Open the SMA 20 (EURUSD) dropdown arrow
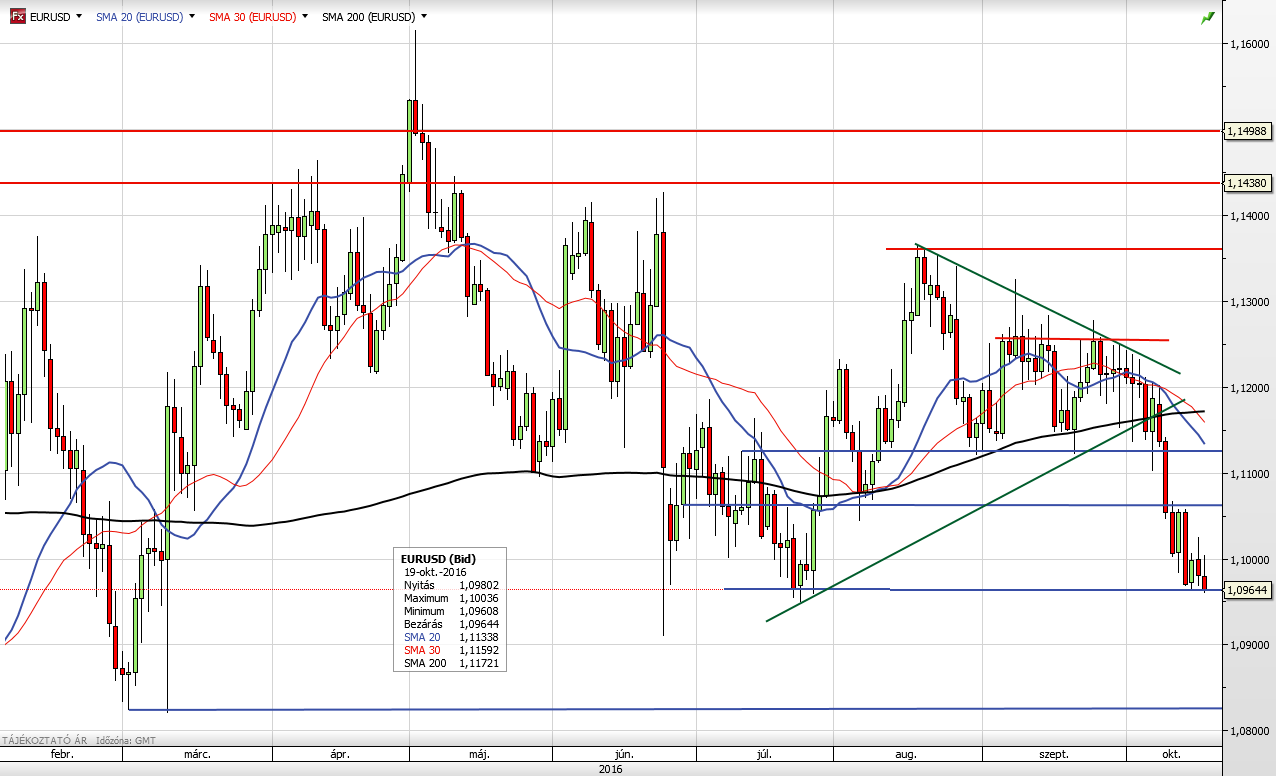The height and width of the screenshot is (776, 1276). pyautogui.click(x=191, y=17)
